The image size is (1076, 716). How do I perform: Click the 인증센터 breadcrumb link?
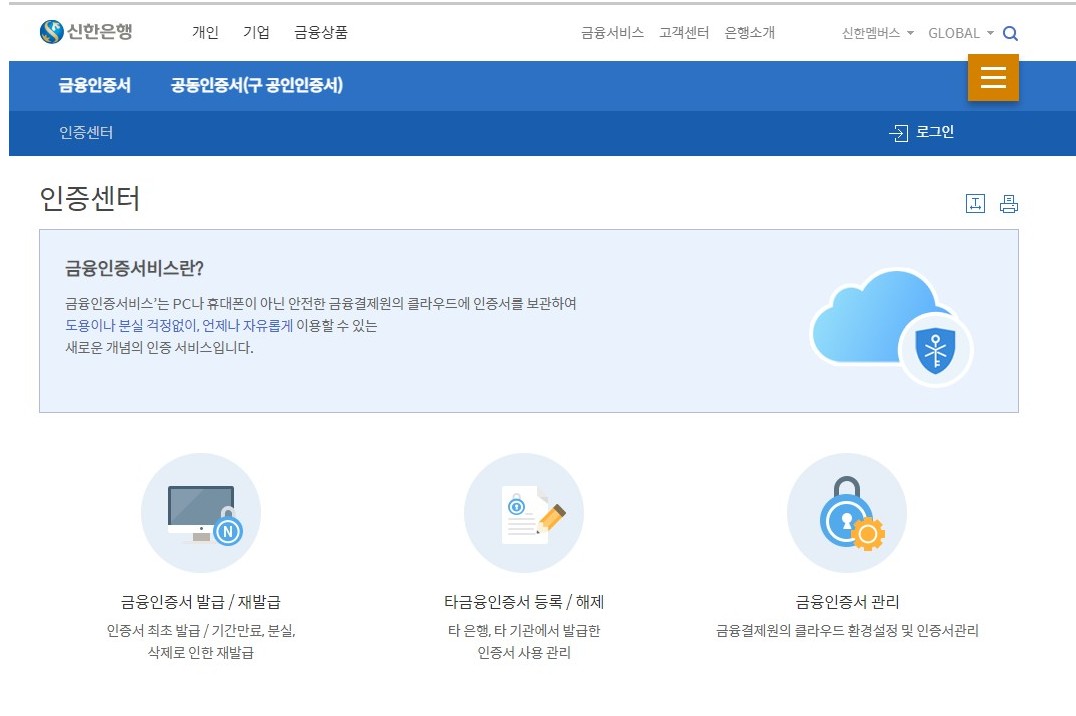tap(86, 132)
